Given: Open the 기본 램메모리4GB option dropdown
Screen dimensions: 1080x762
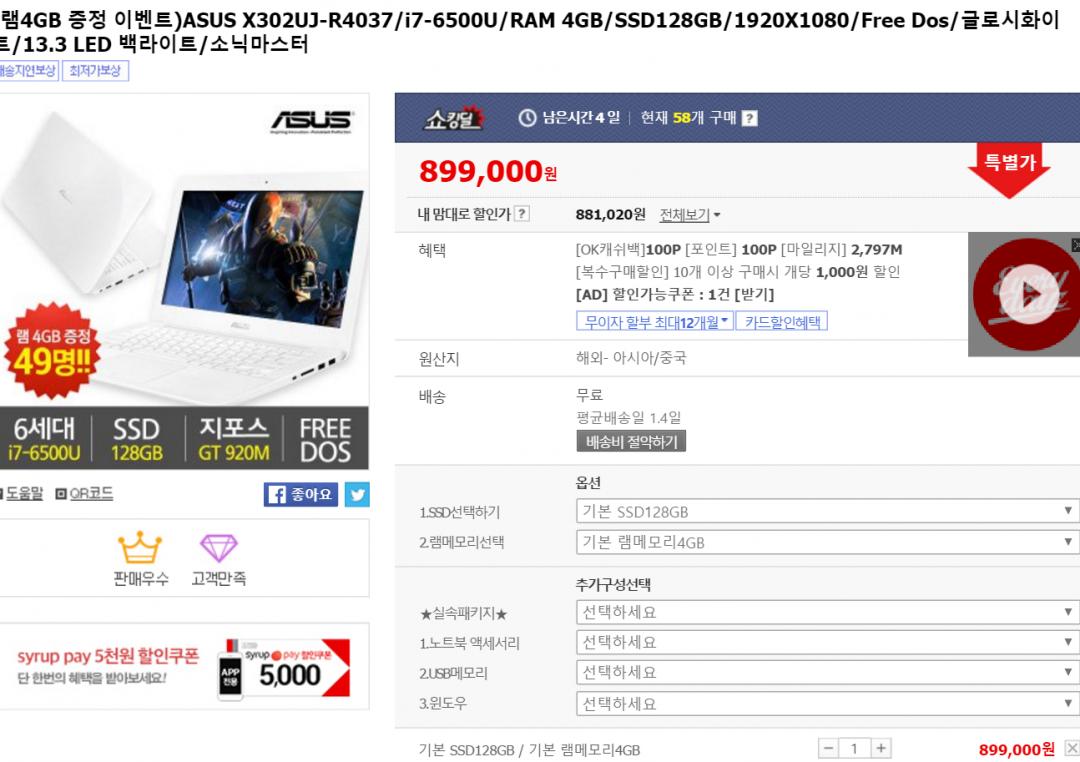Looking at the screenshot, I should [827, 542].
